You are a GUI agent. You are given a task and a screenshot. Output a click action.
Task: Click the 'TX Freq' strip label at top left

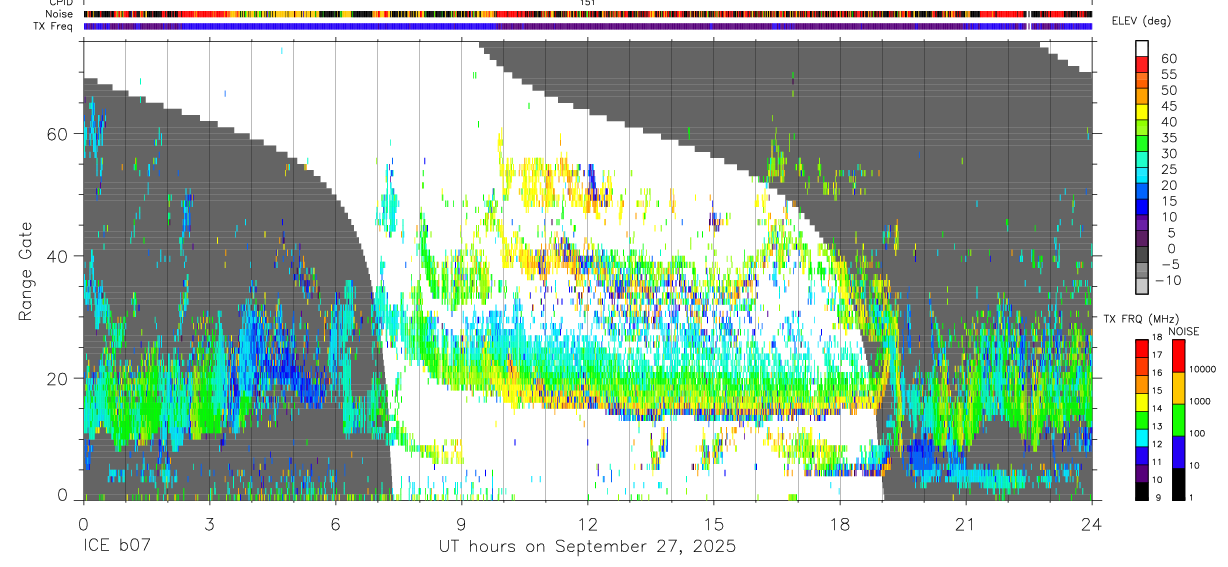pos(54,26)
